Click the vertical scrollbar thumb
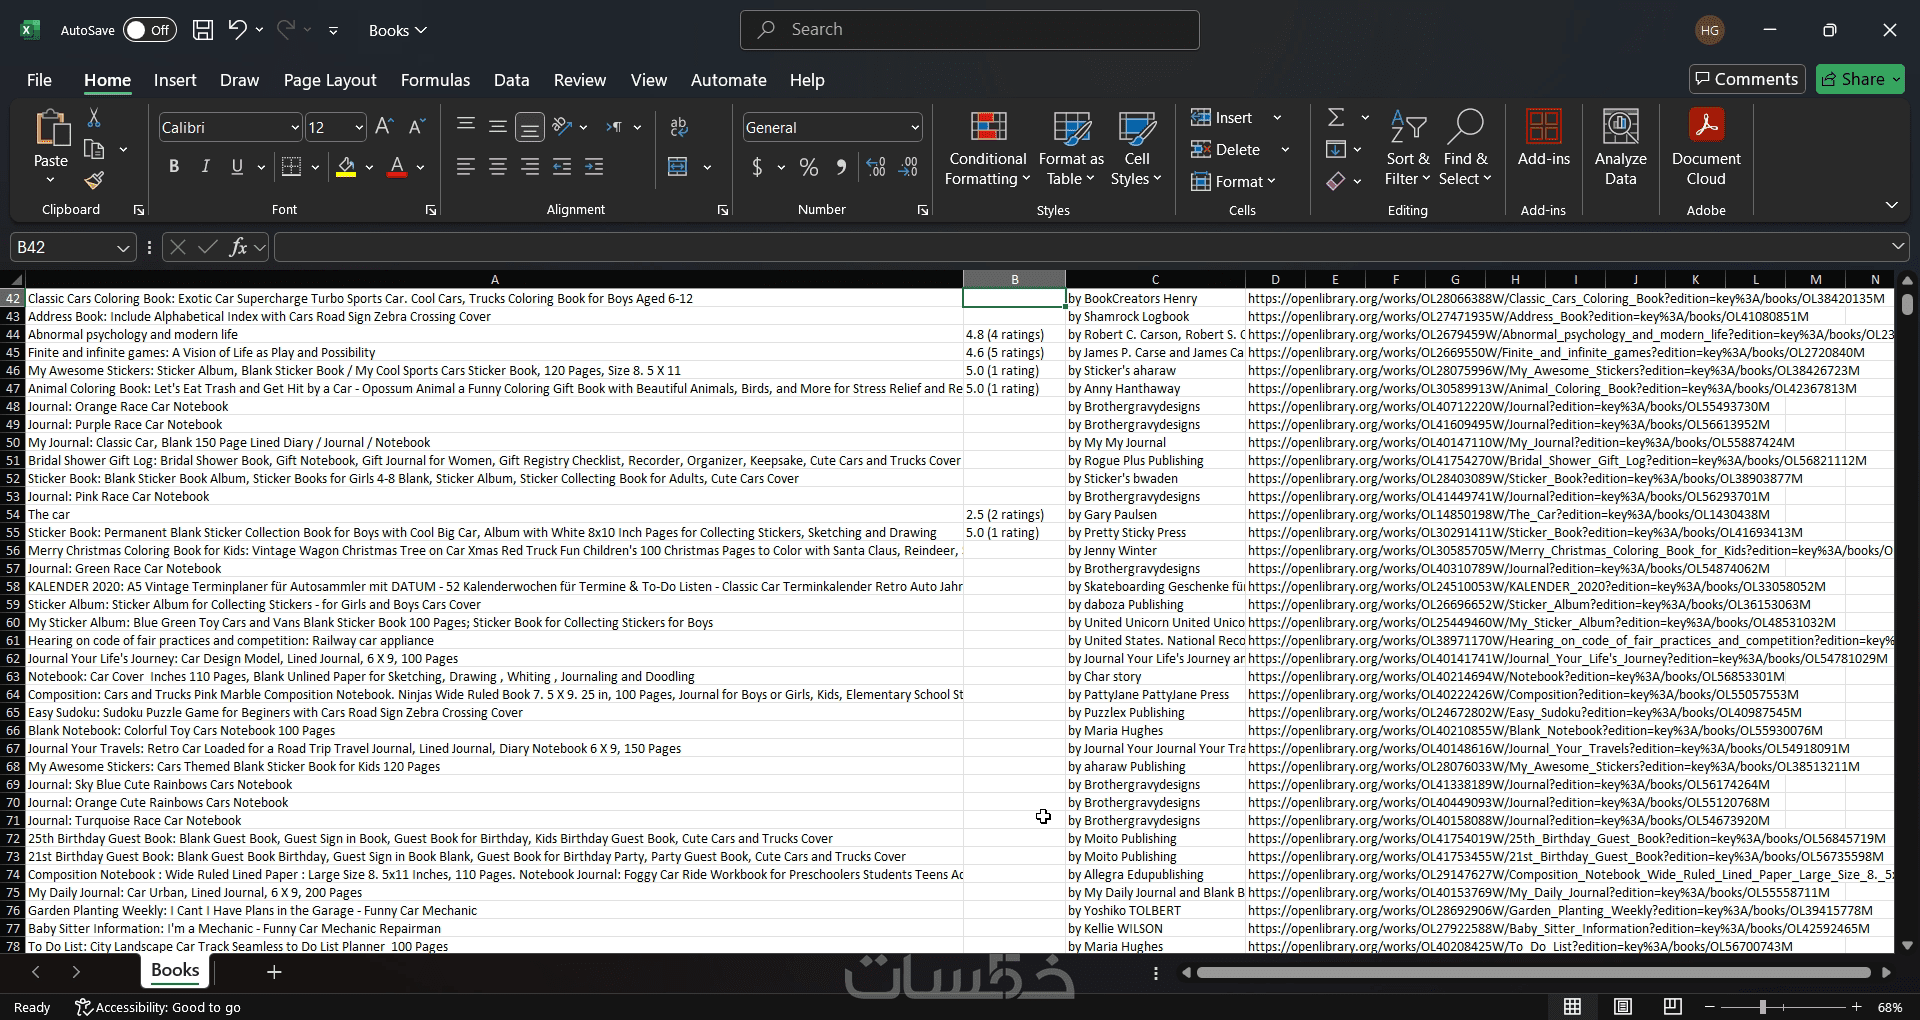This screenshot has height=1020, width=1920. (1907, 304)
